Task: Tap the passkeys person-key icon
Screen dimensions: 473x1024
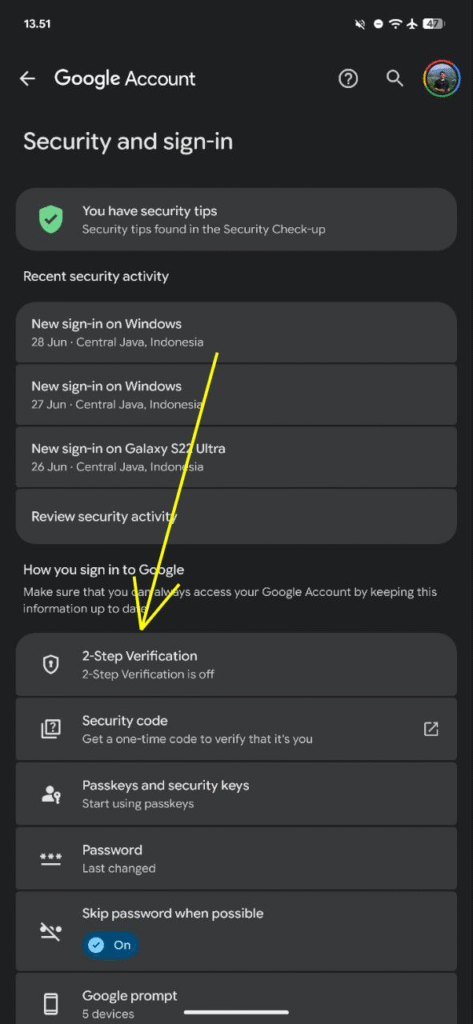Action: tap(50, 793)
